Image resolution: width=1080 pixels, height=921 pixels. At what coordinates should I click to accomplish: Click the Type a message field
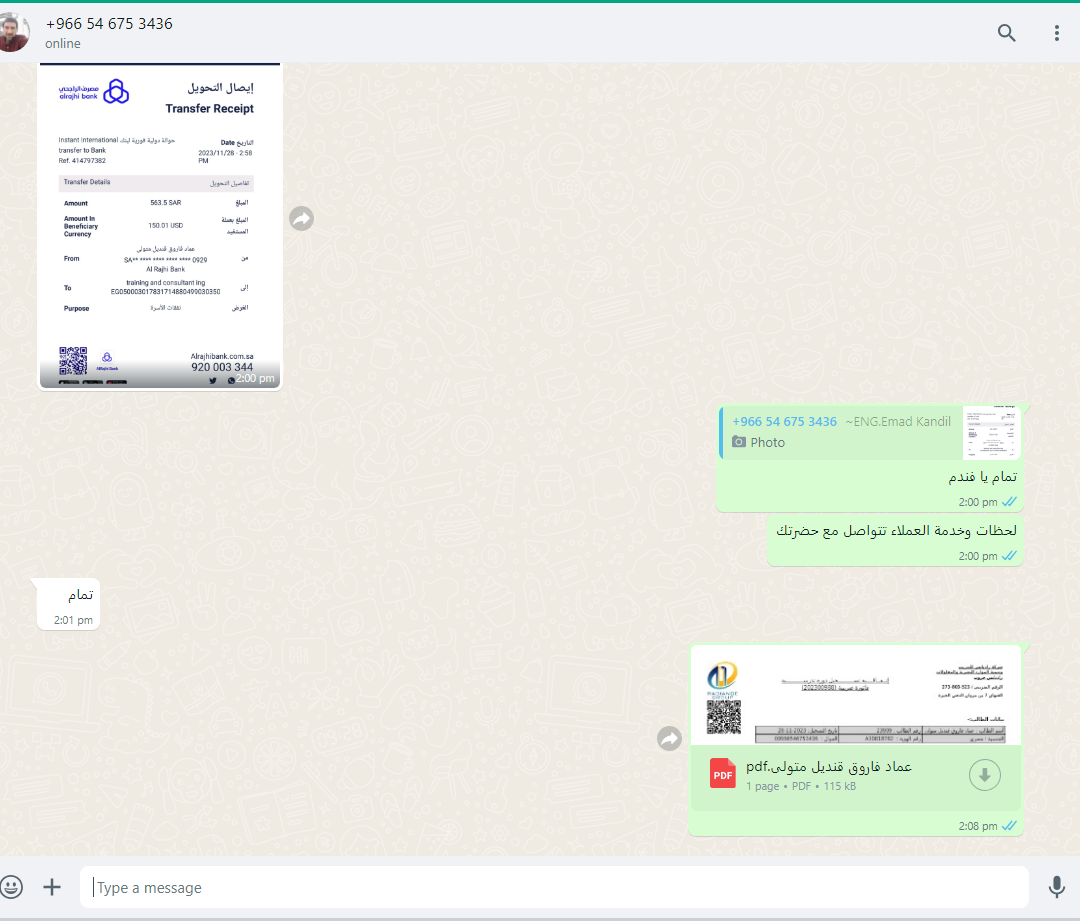[x=554, y=887]
